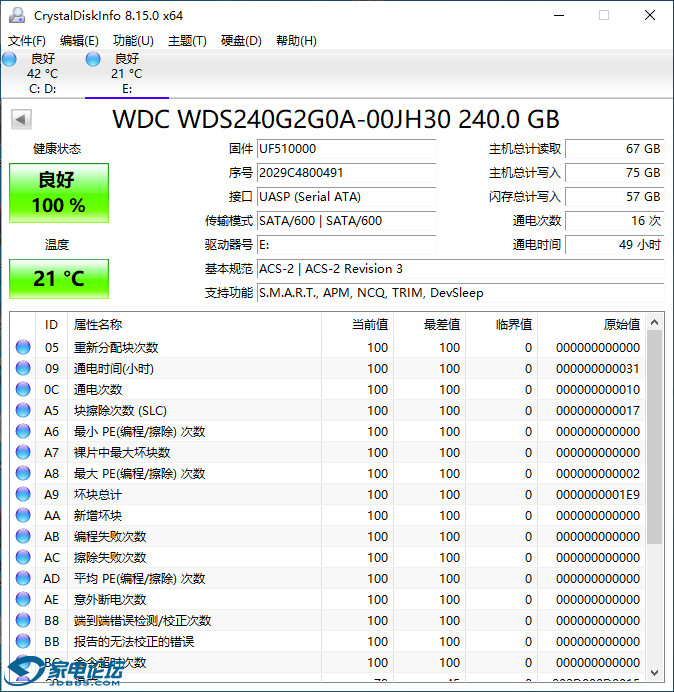
Task: Click the NAND writes 57 GB field
Action: click(615, 197)
